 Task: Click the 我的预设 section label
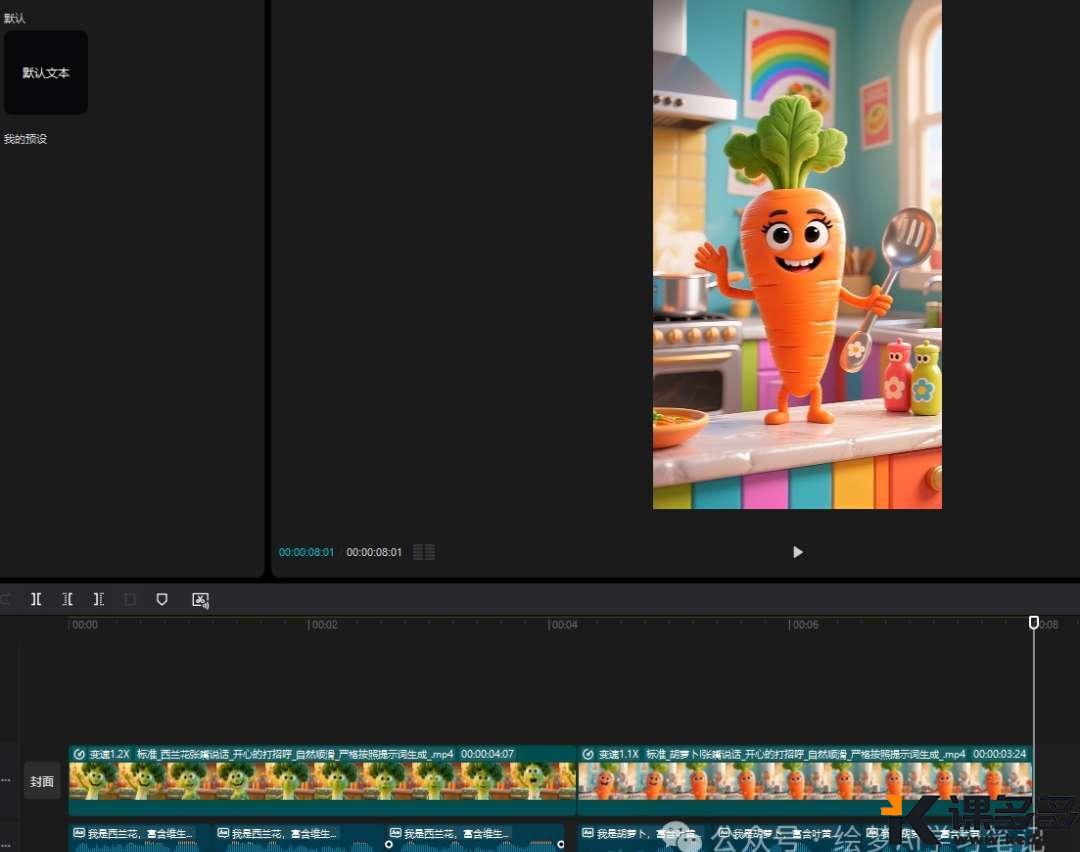pyautogui.click(x=25, y=139)
